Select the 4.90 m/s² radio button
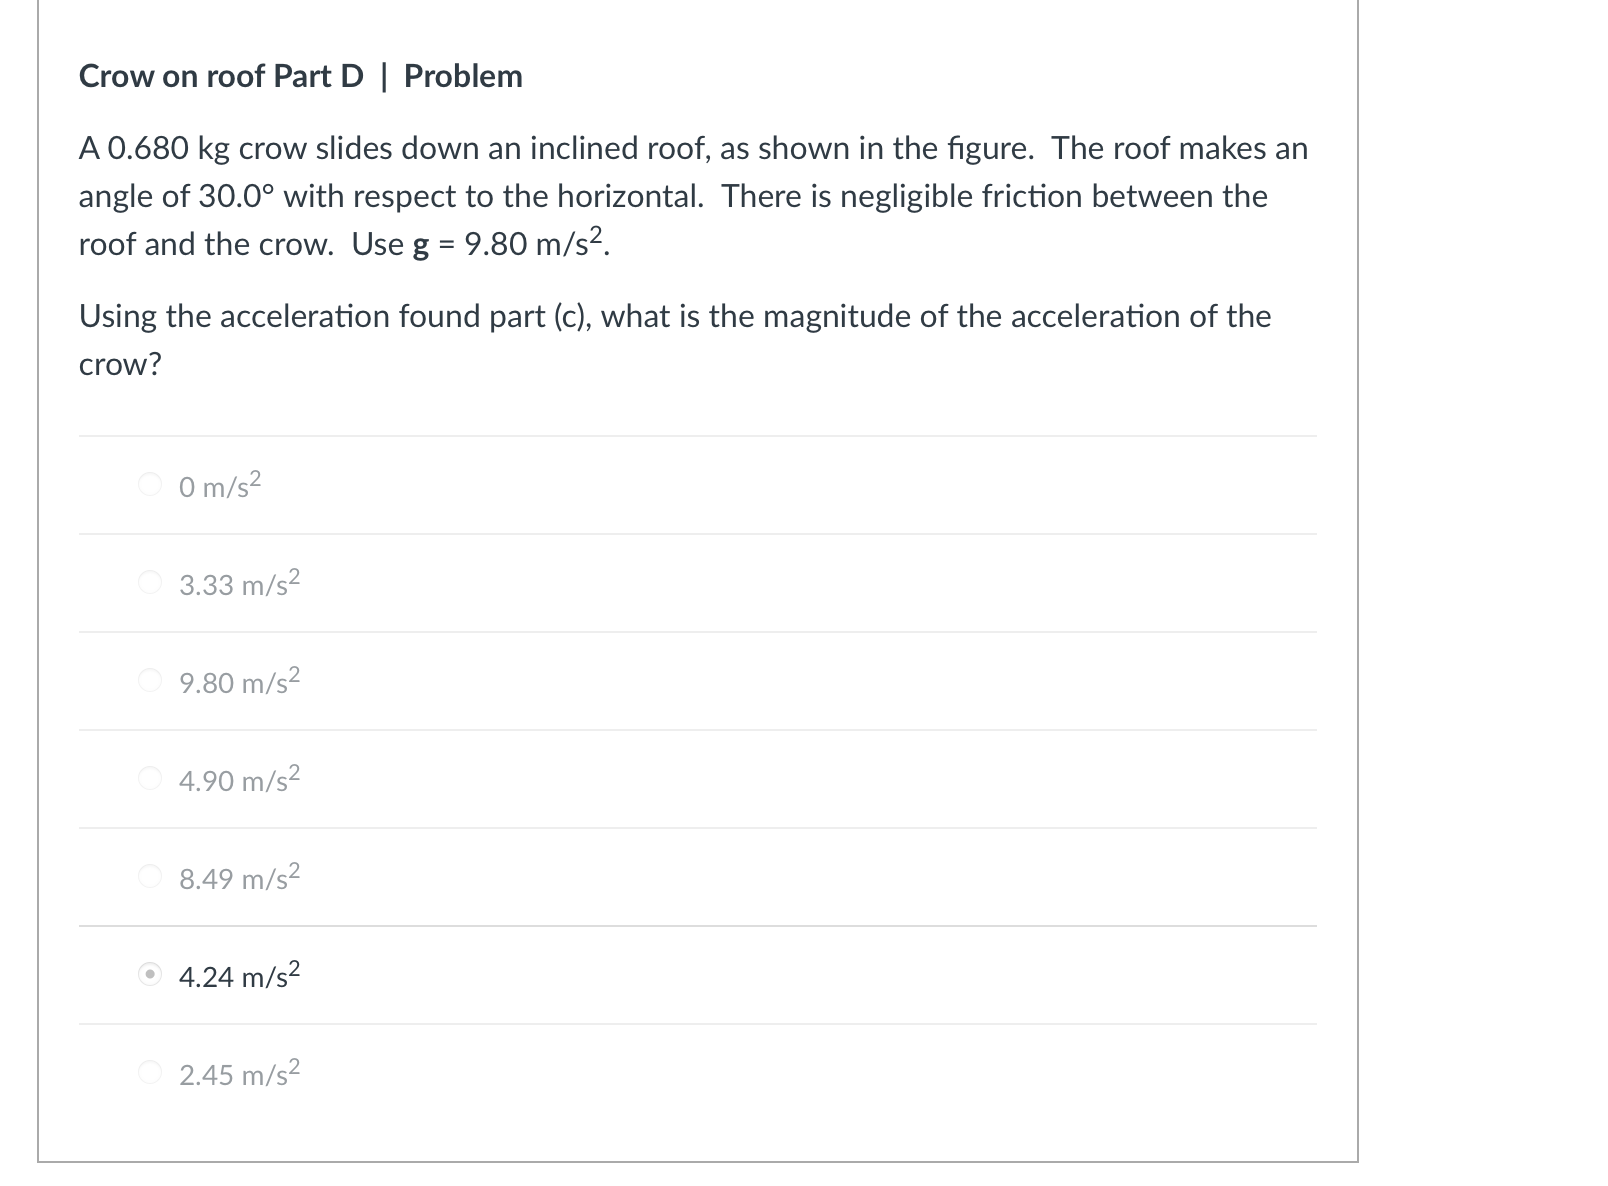Viewport: 1608px width, 1186px height. pyautogui.click(x=148, y=779)
